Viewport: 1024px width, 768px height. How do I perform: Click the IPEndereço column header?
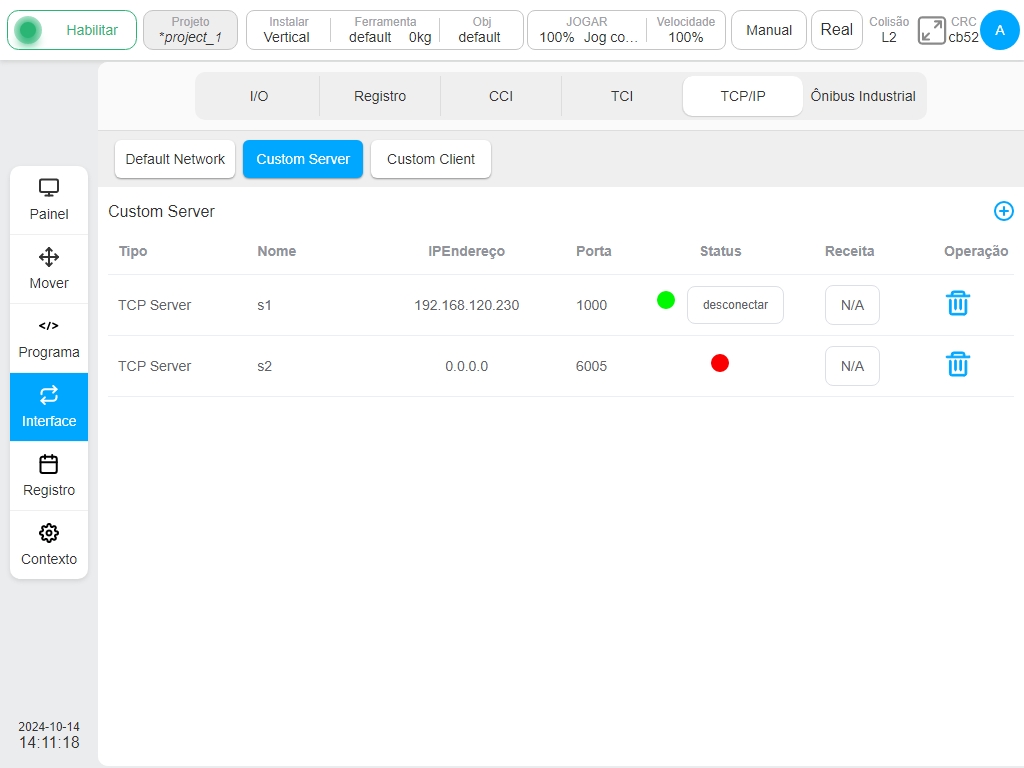(x=466, y=251)
